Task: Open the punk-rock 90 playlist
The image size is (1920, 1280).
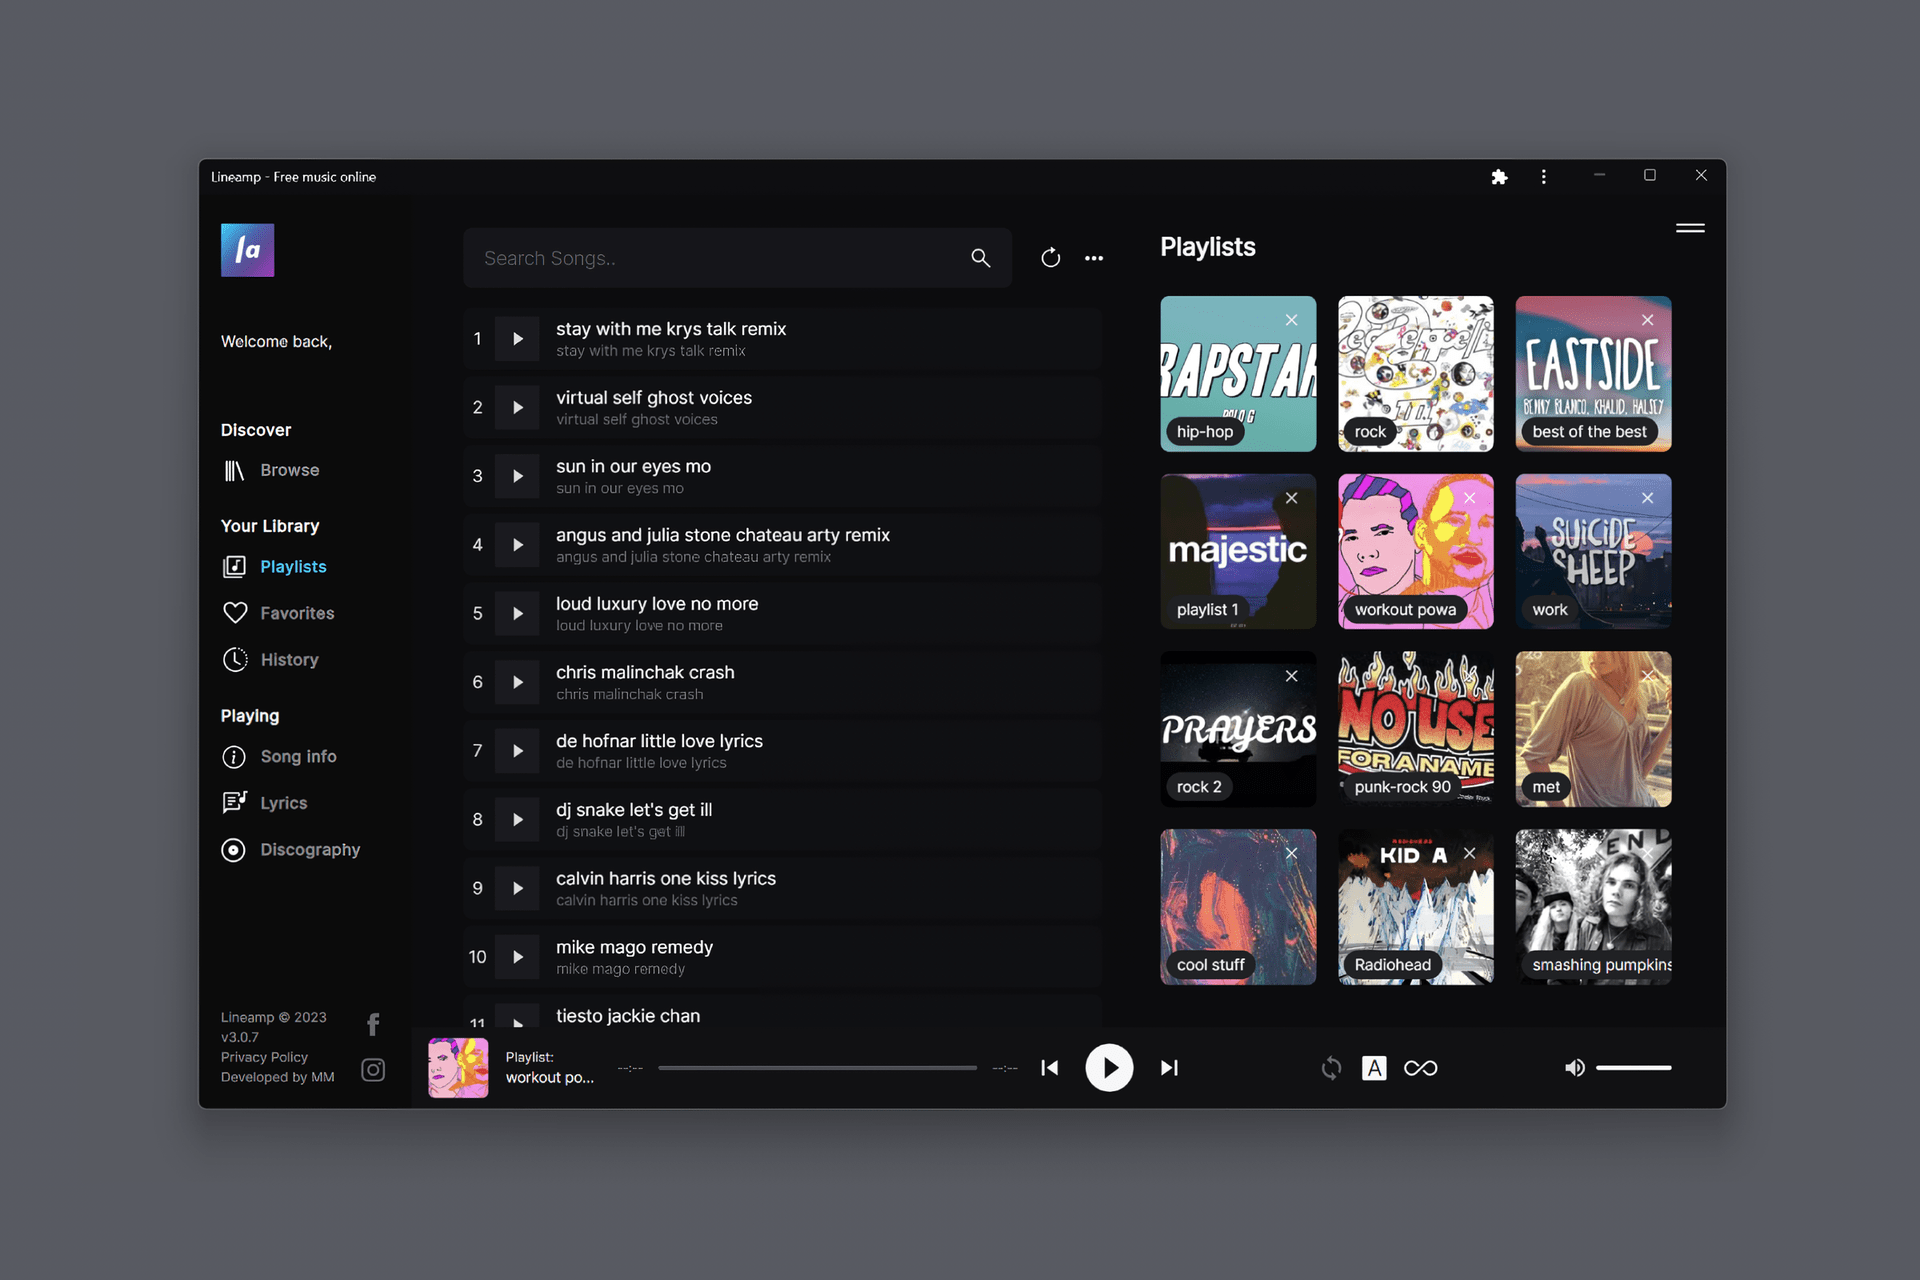Action: [x=1416, y=729]
